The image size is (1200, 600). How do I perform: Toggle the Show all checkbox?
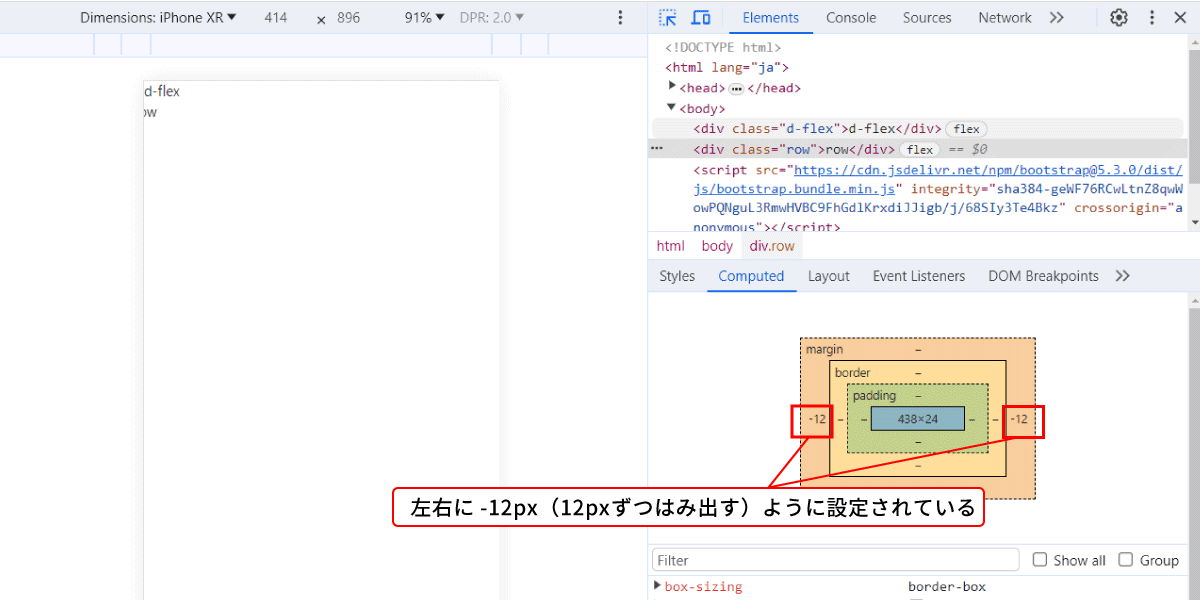tap(1040, 560)
